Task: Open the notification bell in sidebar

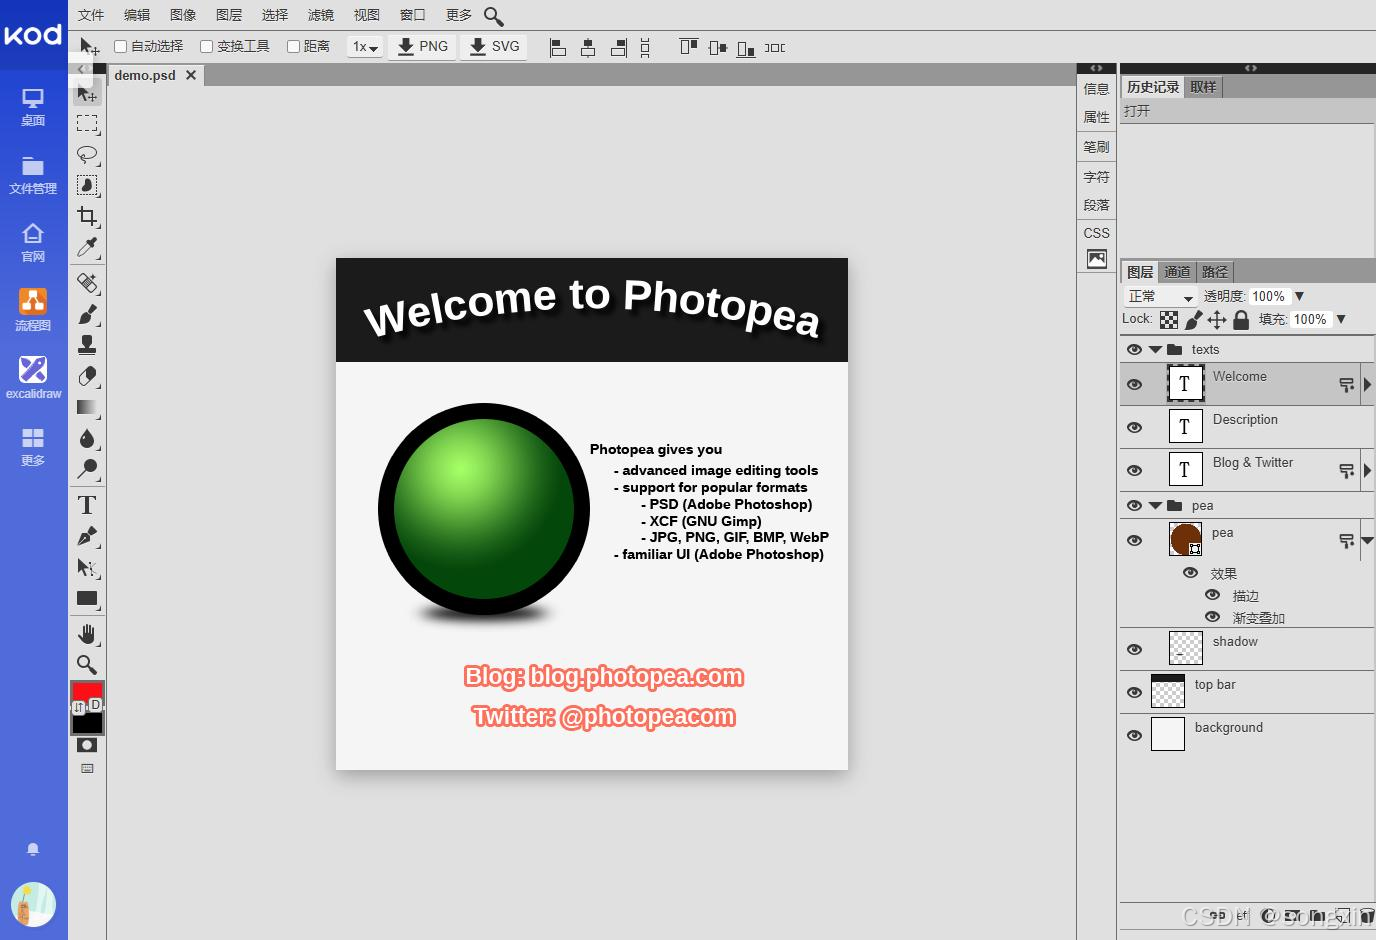Action: tap(33, 849)
